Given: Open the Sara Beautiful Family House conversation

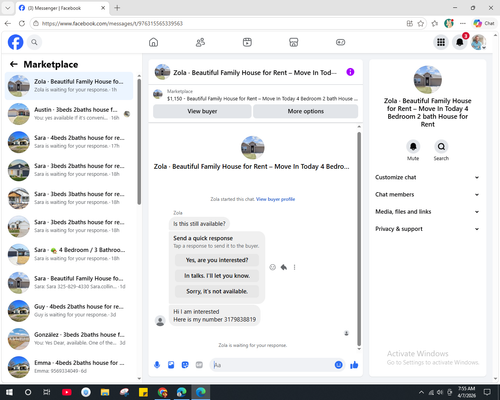Looking at the screenshot, I should tap(69, 283).
